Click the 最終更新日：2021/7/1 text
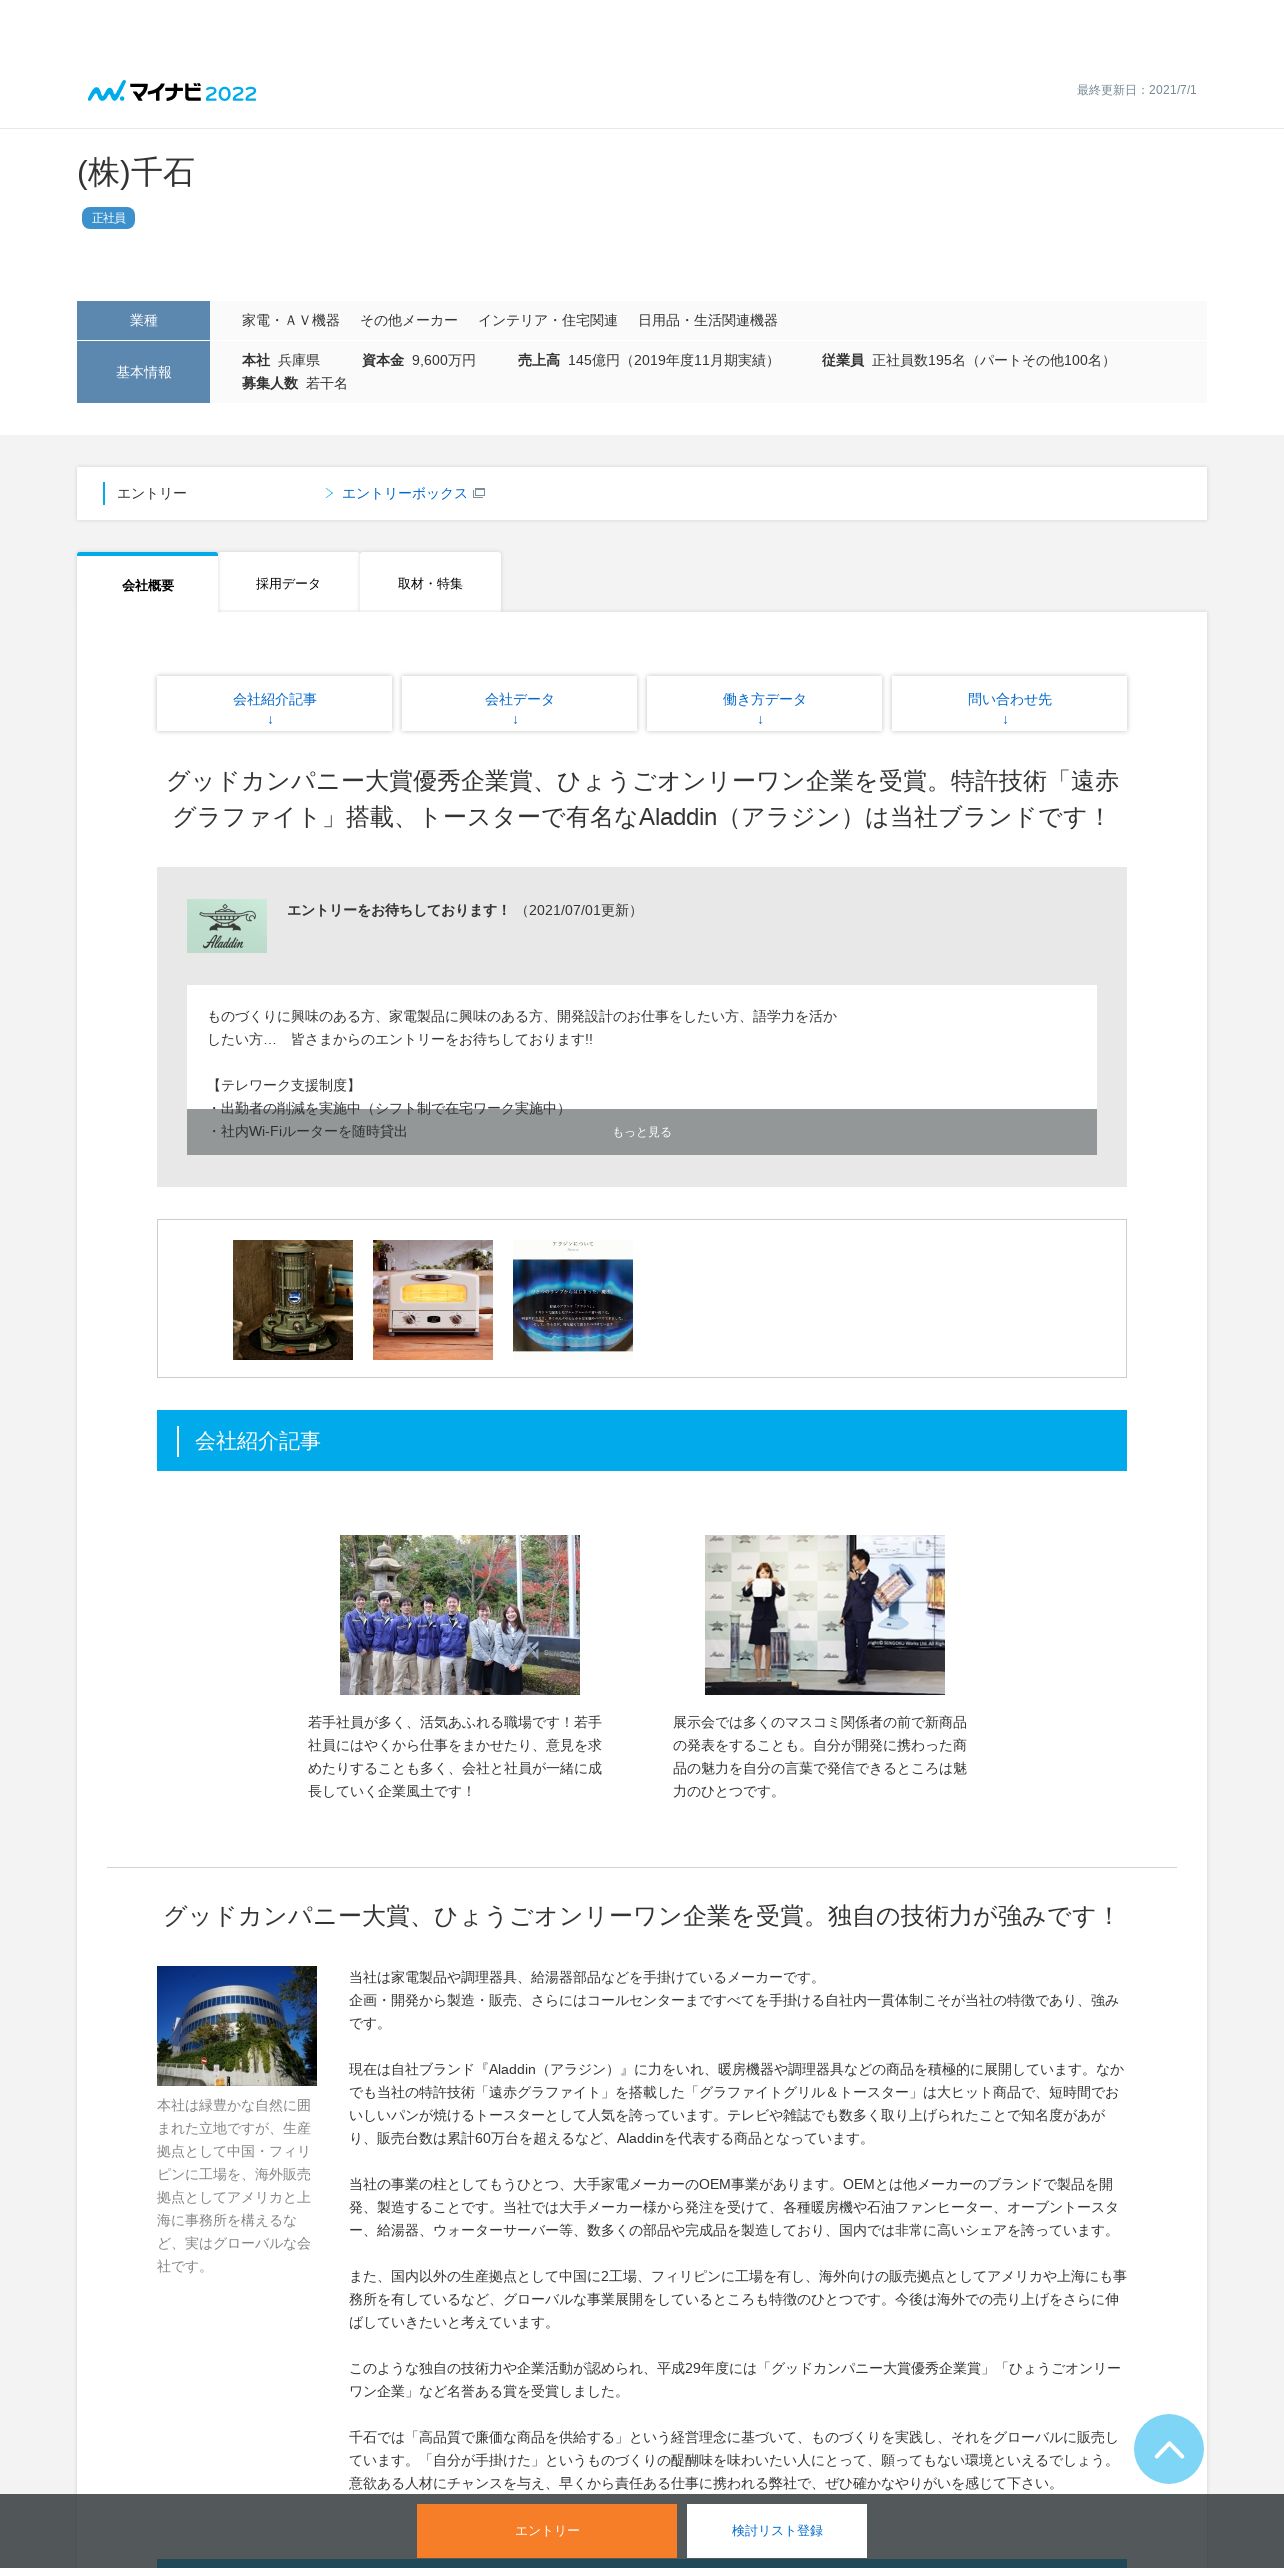The height and width of the screenshot is (2568, 1284). [x=1136, y=90]
